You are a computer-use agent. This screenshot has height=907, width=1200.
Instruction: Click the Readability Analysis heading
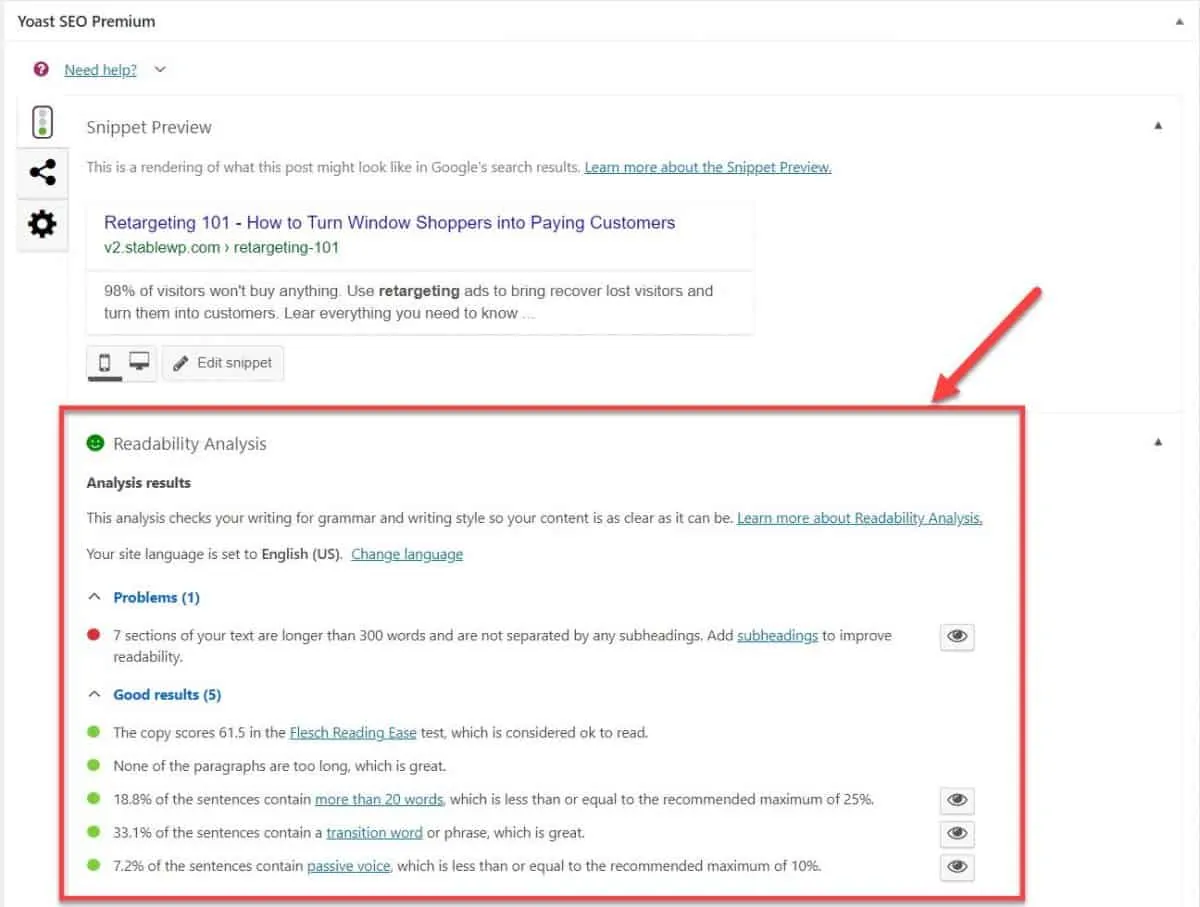click(x=190, y=444)
